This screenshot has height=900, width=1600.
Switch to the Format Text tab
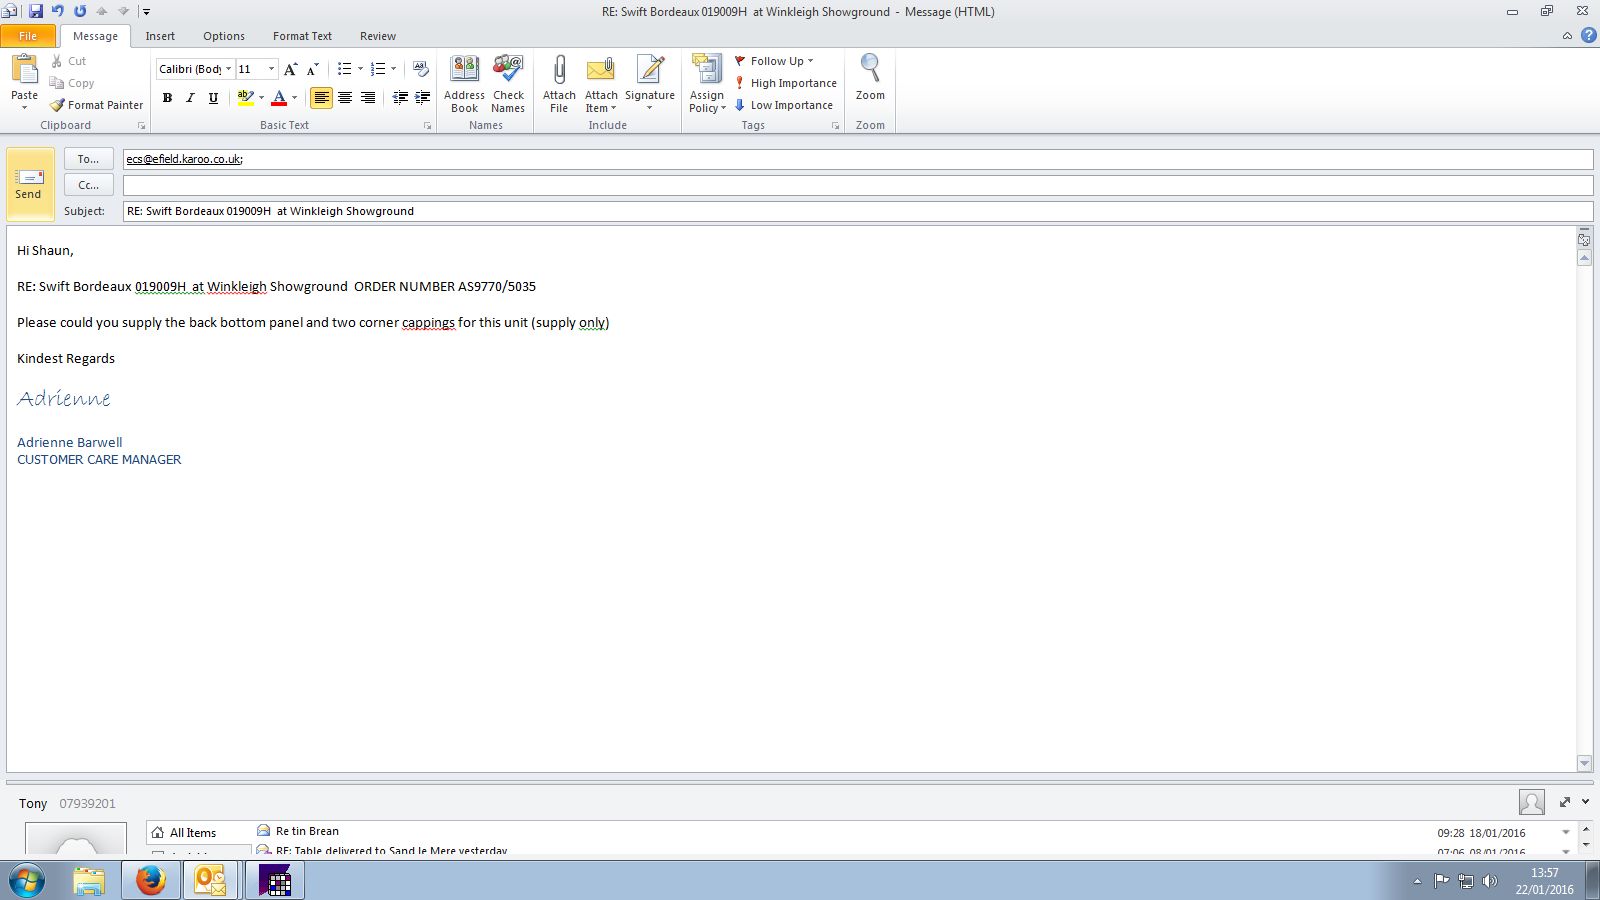pyautogui.click(x=302, y=36)
